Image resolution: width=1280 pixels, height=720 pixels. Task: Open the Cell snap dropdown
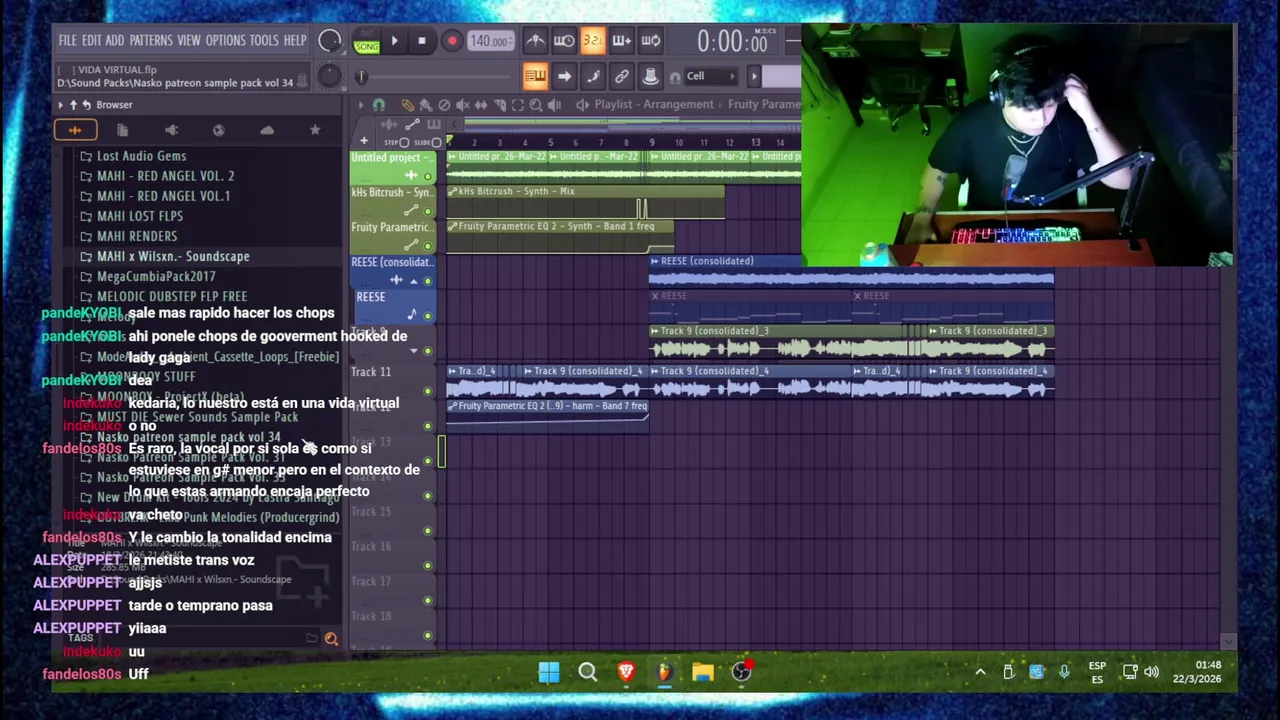coord(709,76)
